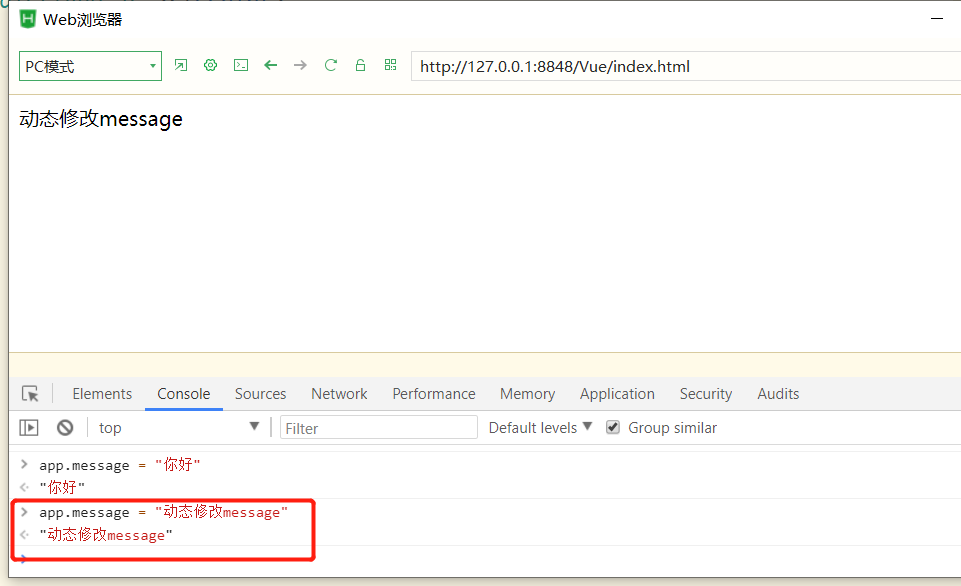This screenshot has height=586, width=961.
Task: Click the settings gear icon in toolbar
Action: coord(211,66)
